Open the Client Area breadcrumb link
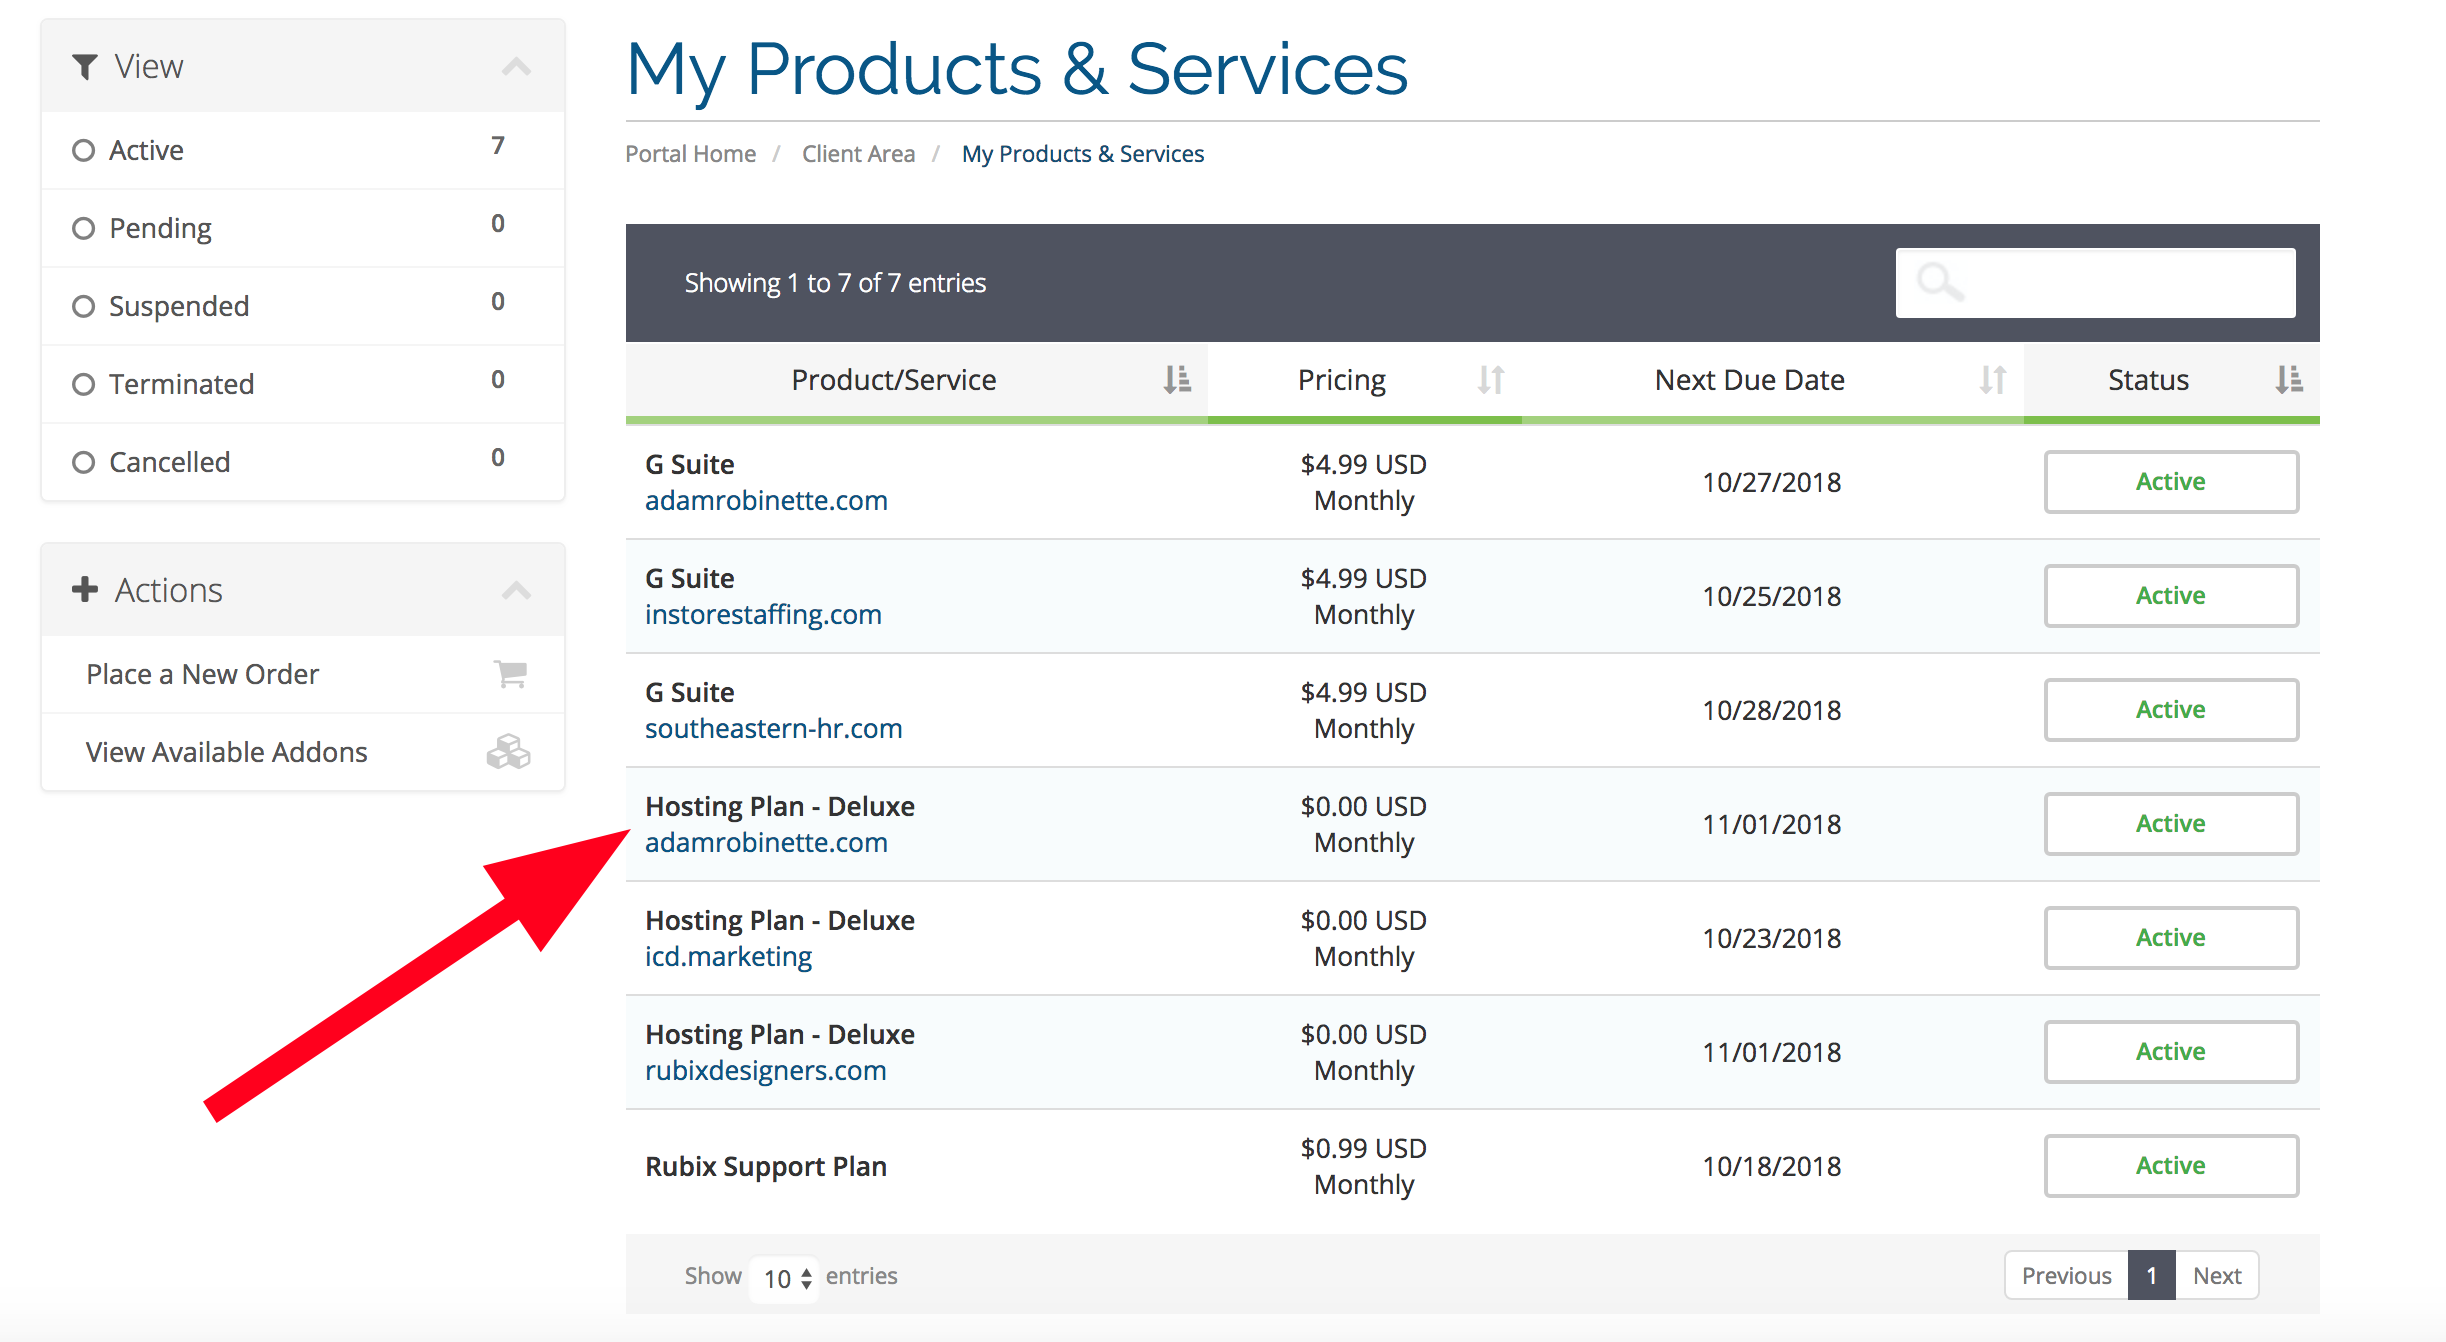Screen dimensions: 2446x1342 click(858, 154)
